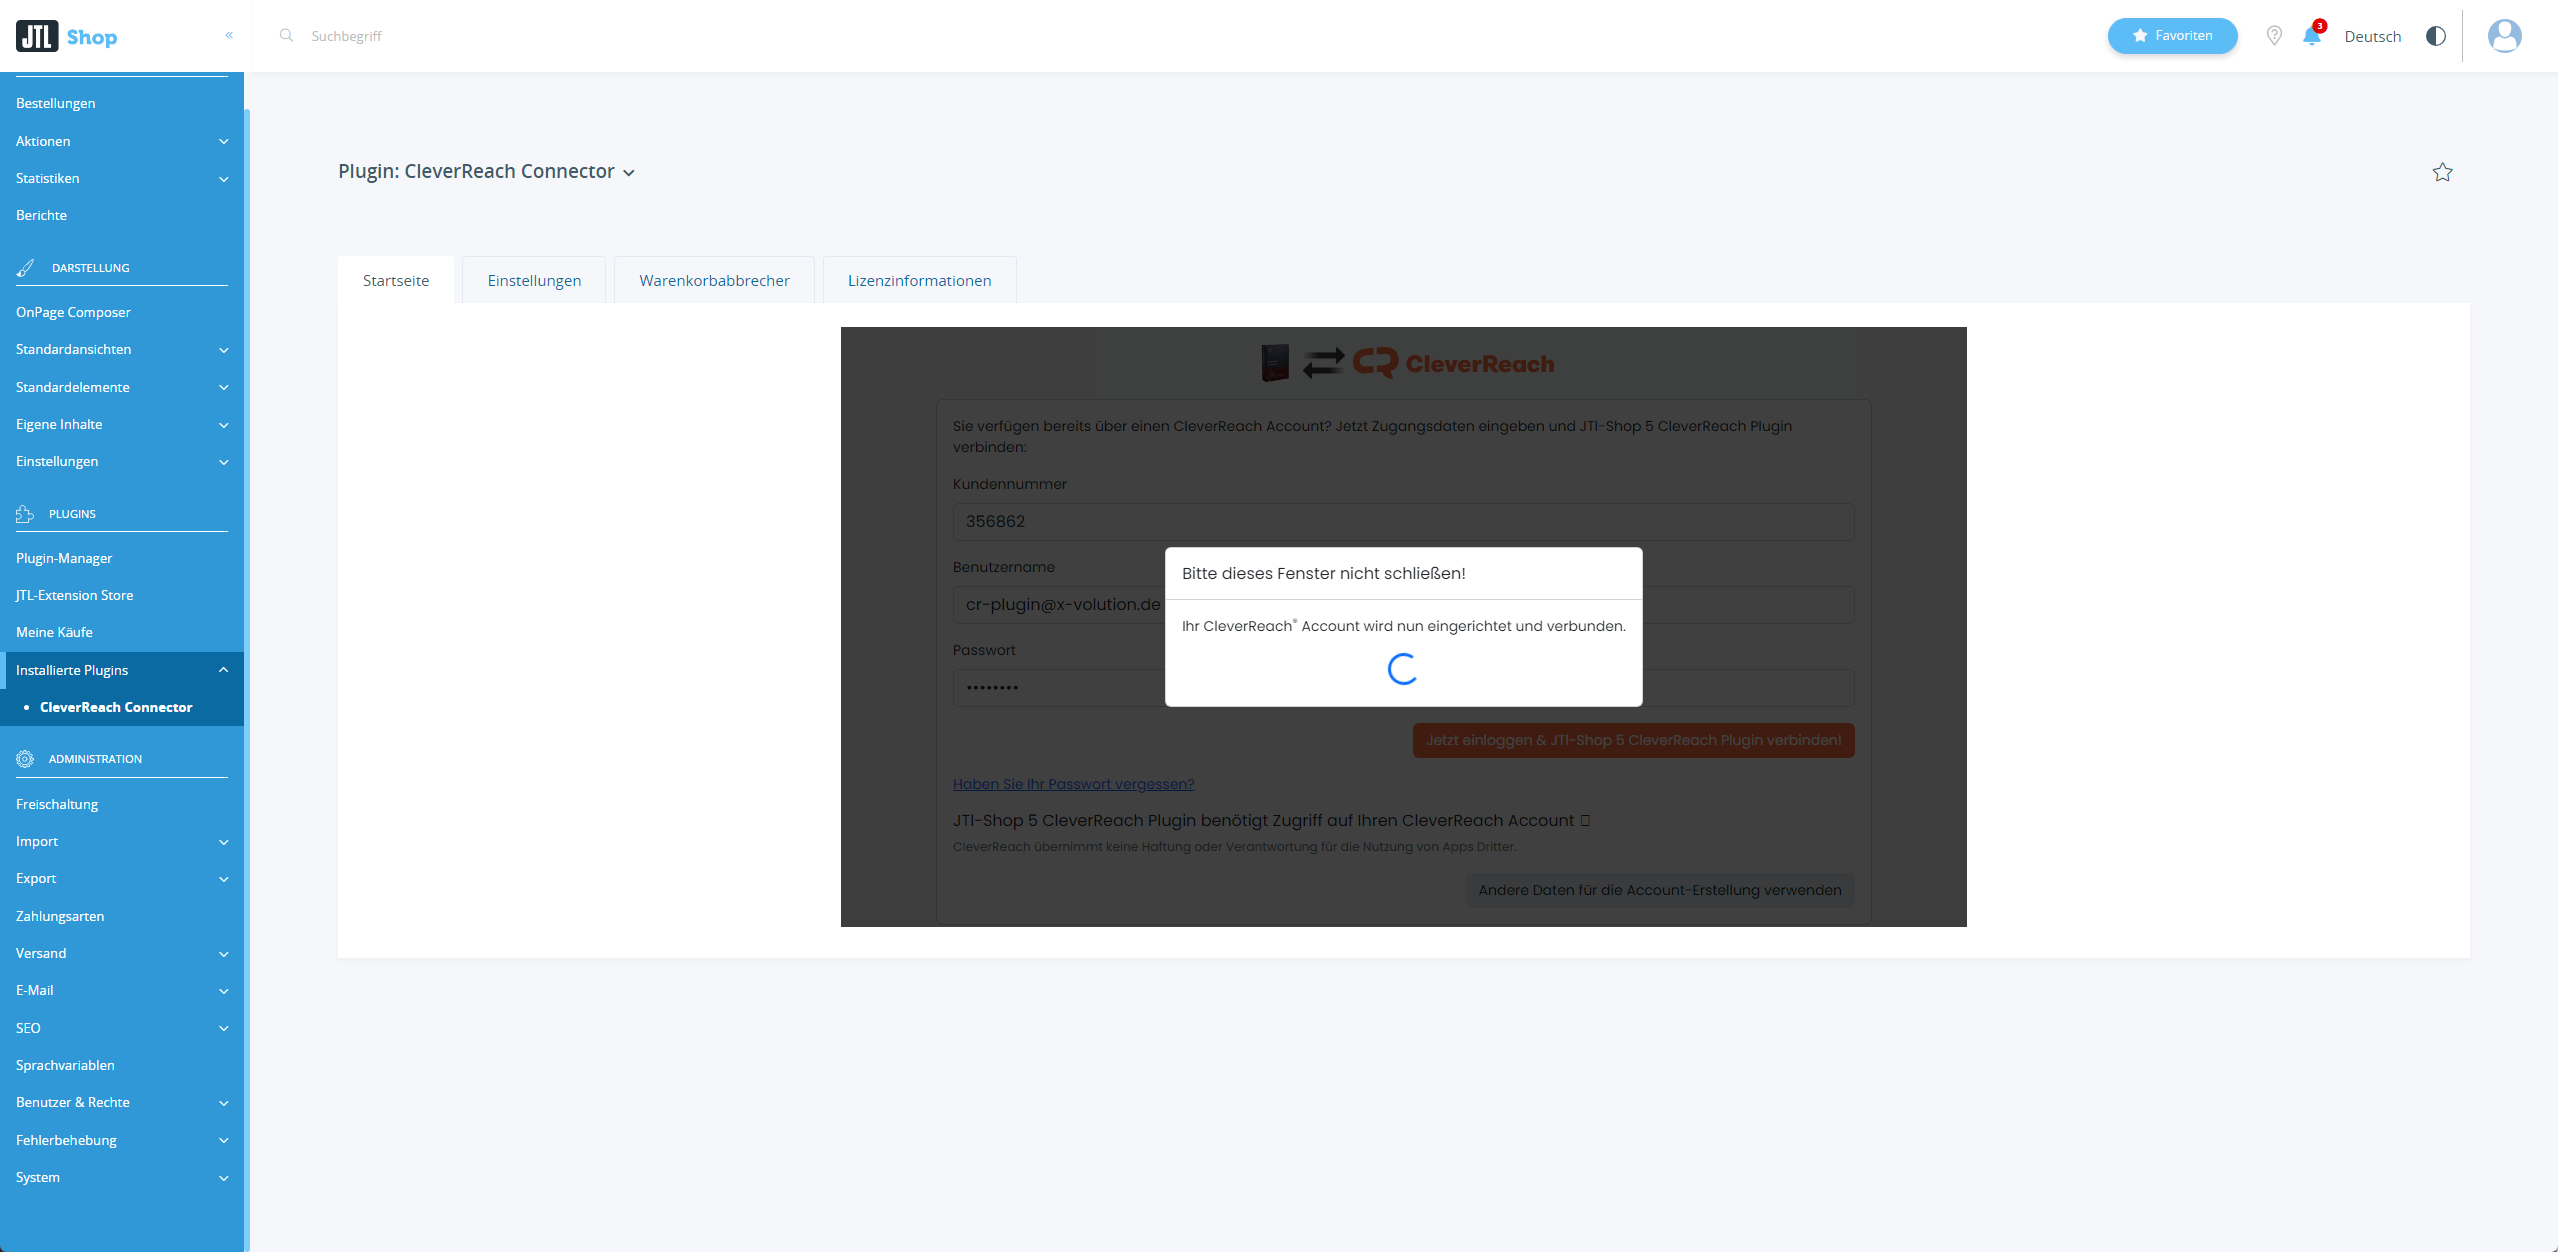Open the user profile avatar
The image size is (2558, 1252).
tap(2504, 36)
